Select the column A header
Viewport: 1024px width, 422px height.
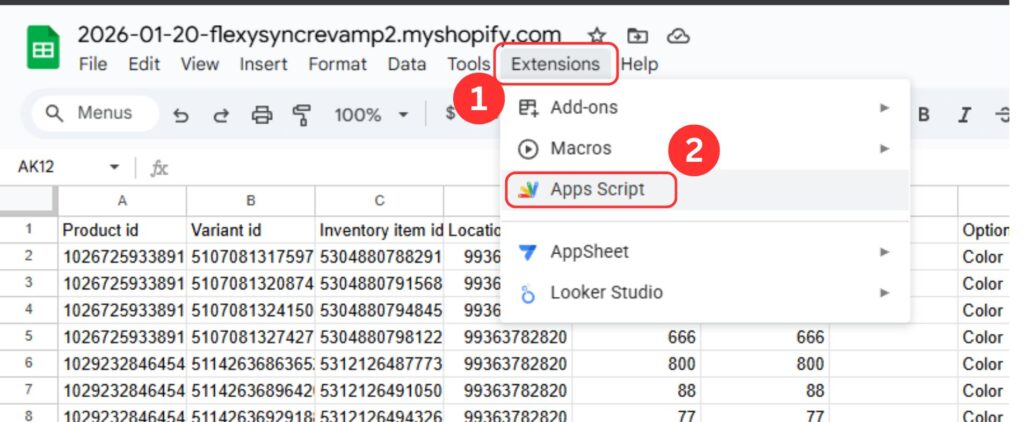tap(122, 200)
